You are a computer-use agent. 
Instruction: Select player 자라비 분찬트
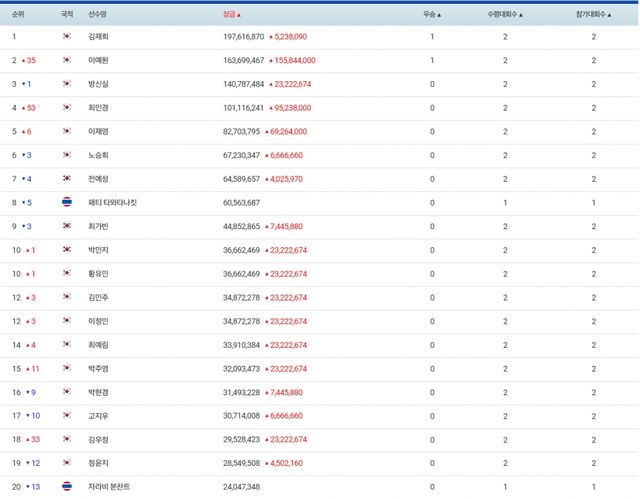coord(109,486)
